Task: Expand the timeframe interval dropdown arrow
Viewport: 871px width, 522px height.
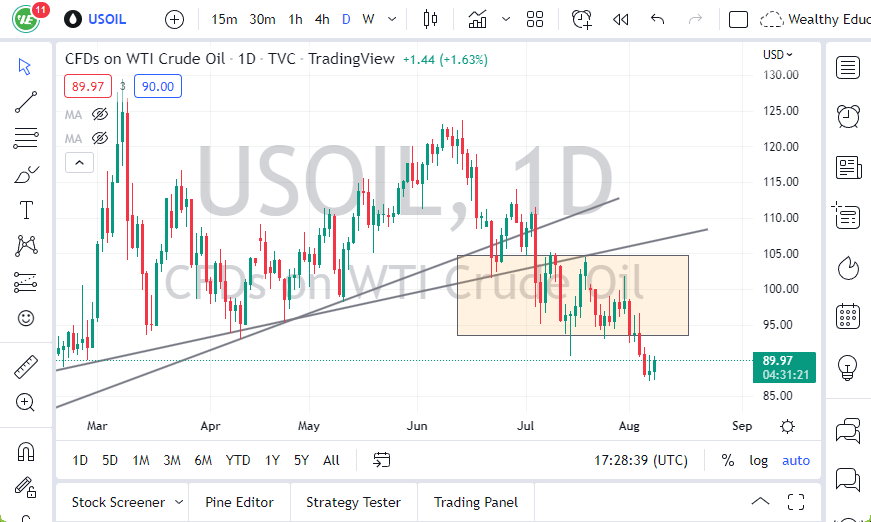Action: point(390,19)
